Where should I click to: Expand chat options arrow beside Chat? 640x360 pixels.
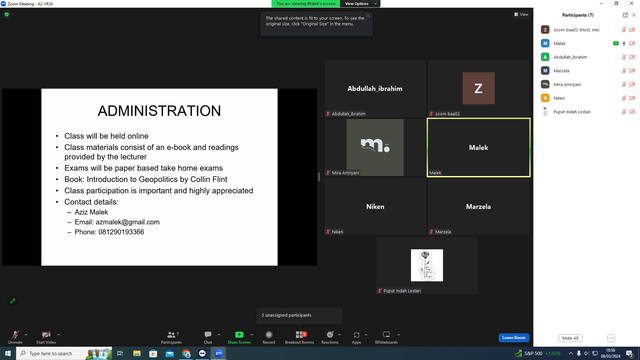(x=219, y=335)
